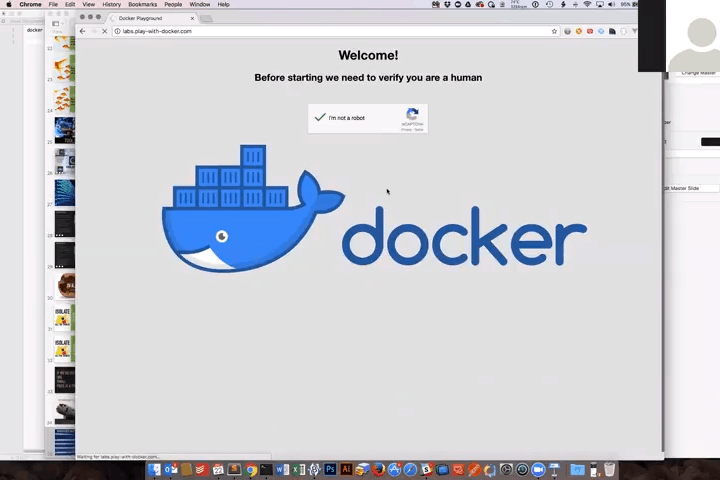The width and height of the screenshot is (720, 481).
Task: Launch Illustrator from the Dock
Action: [346, 470]
